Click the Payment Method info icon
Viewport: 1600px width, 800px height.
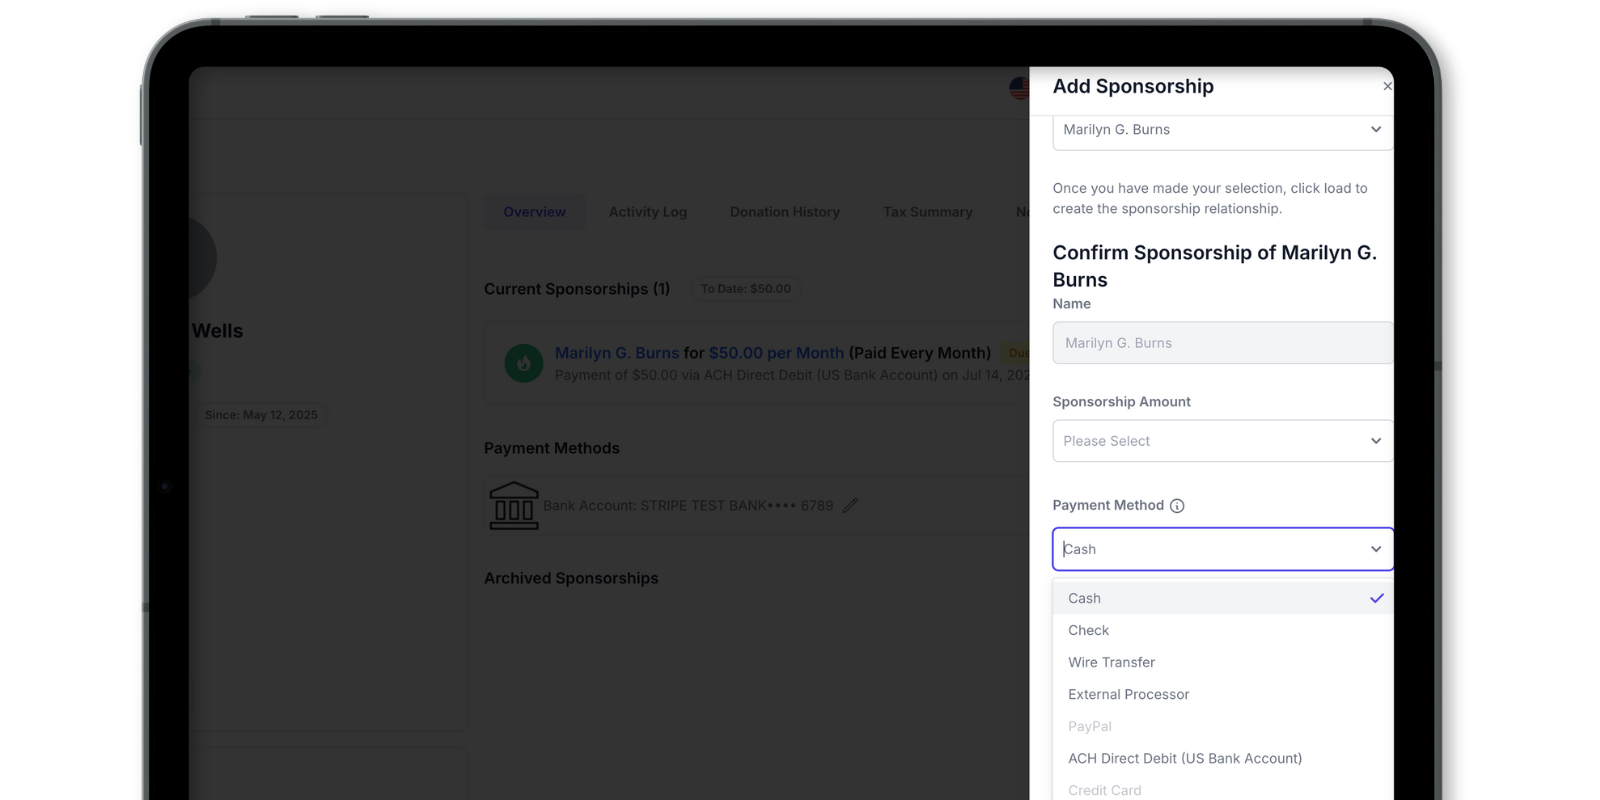pos(1177,506)
